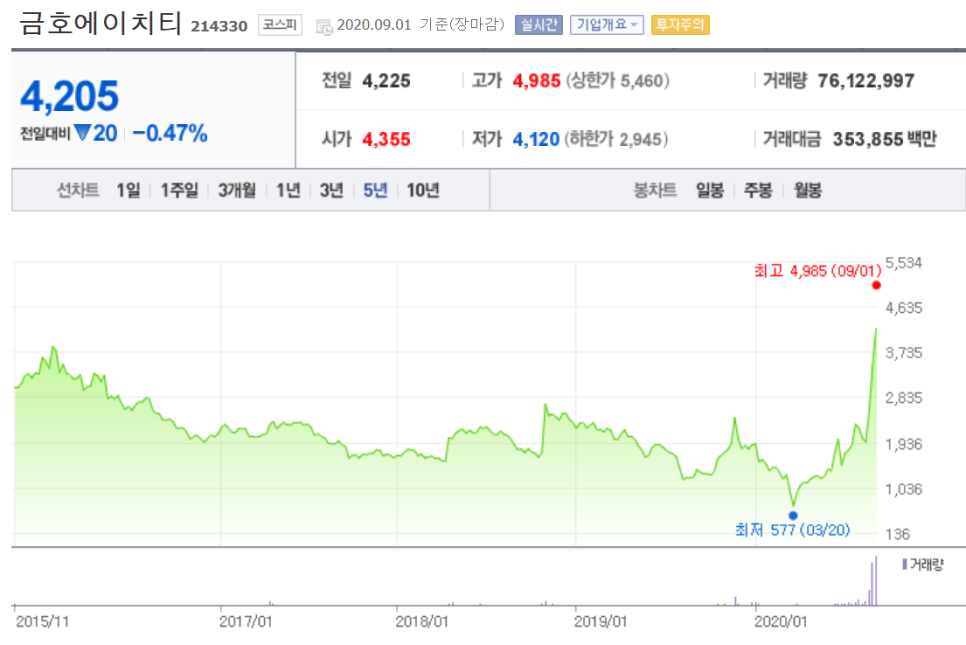966x645 pixels.
Task: Click the 기준(장마감) status text
Action: tap(462, 25)
